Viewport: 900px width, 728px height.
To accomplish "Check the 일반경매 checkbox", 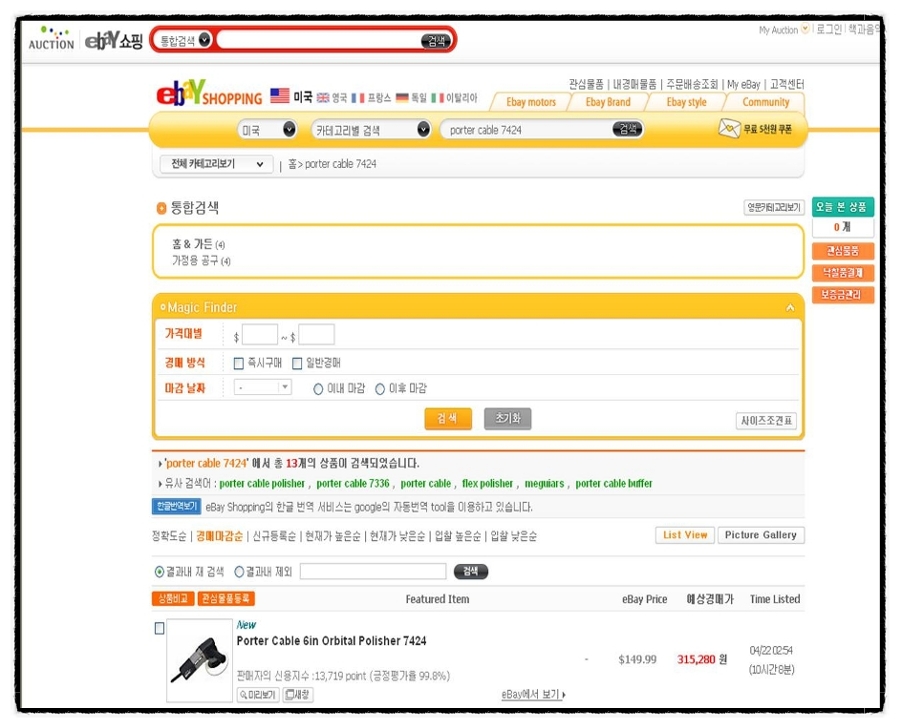I will coord(297,363).
